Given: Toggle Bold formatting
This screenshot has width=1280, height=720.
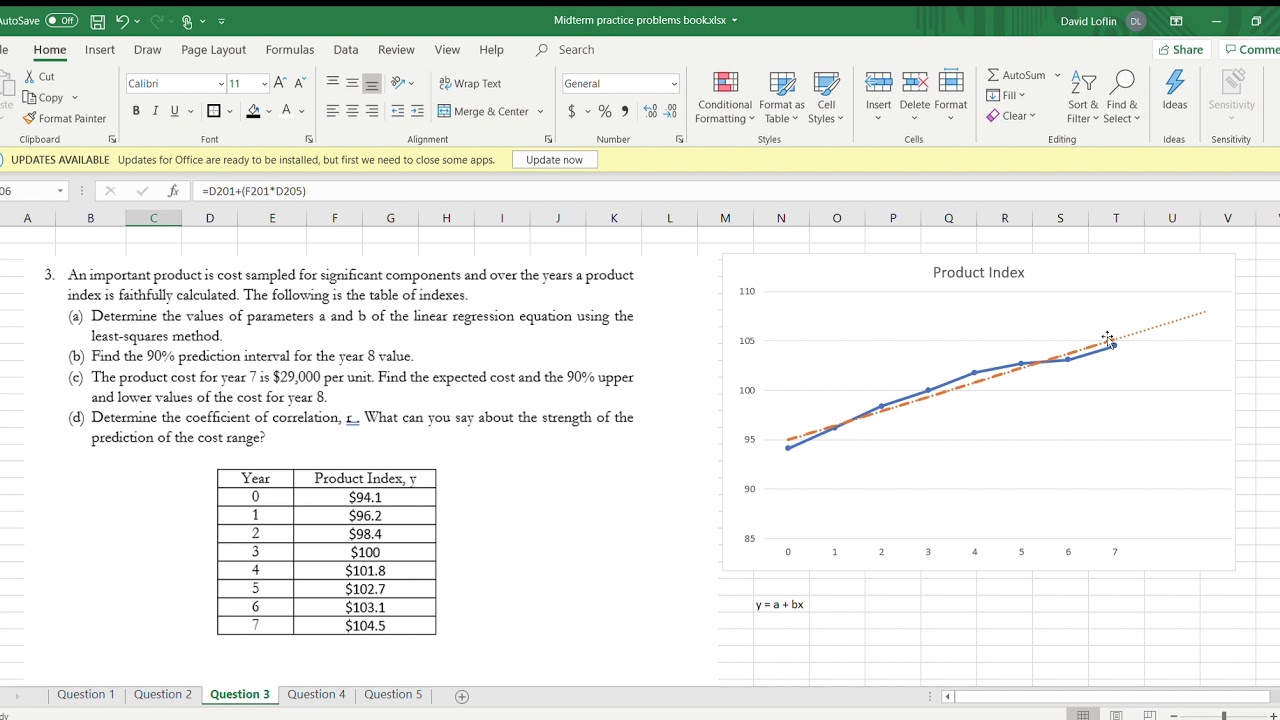Looking at the screenshot, I should pyautogui.click(x=136, y=111).
